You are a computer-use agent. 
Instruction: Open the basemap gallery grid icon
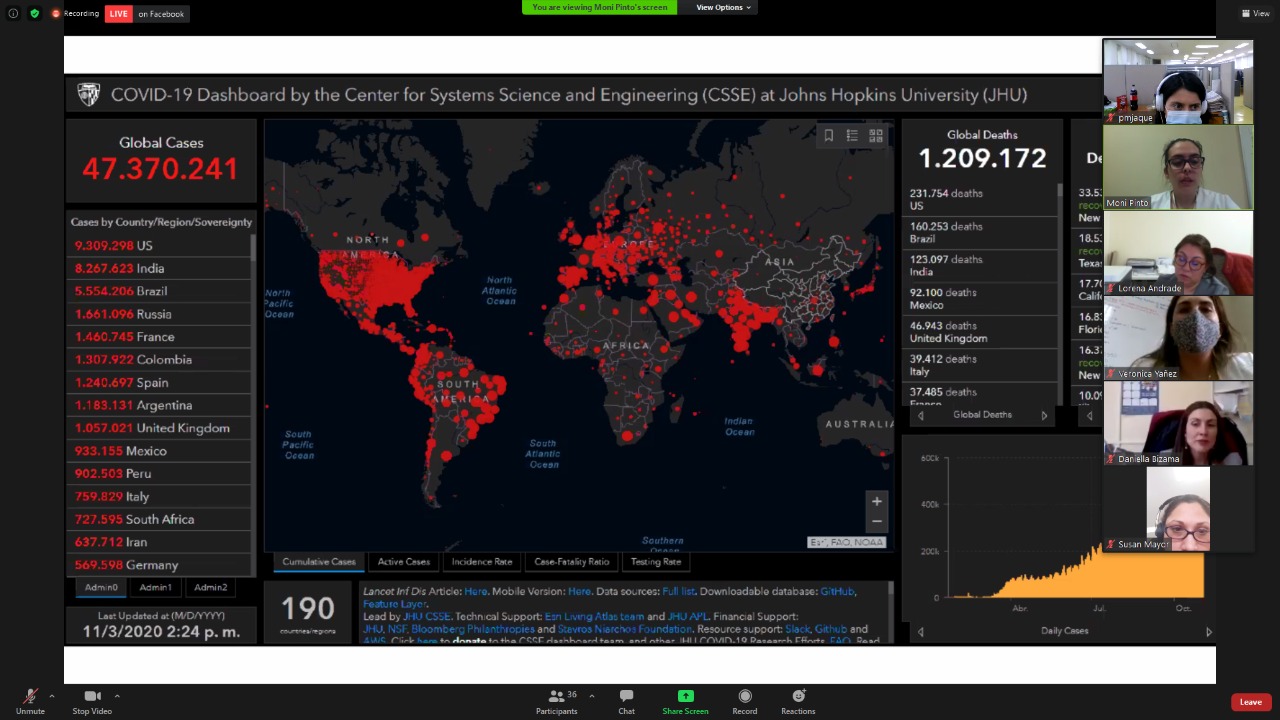[x=876, y=136]
